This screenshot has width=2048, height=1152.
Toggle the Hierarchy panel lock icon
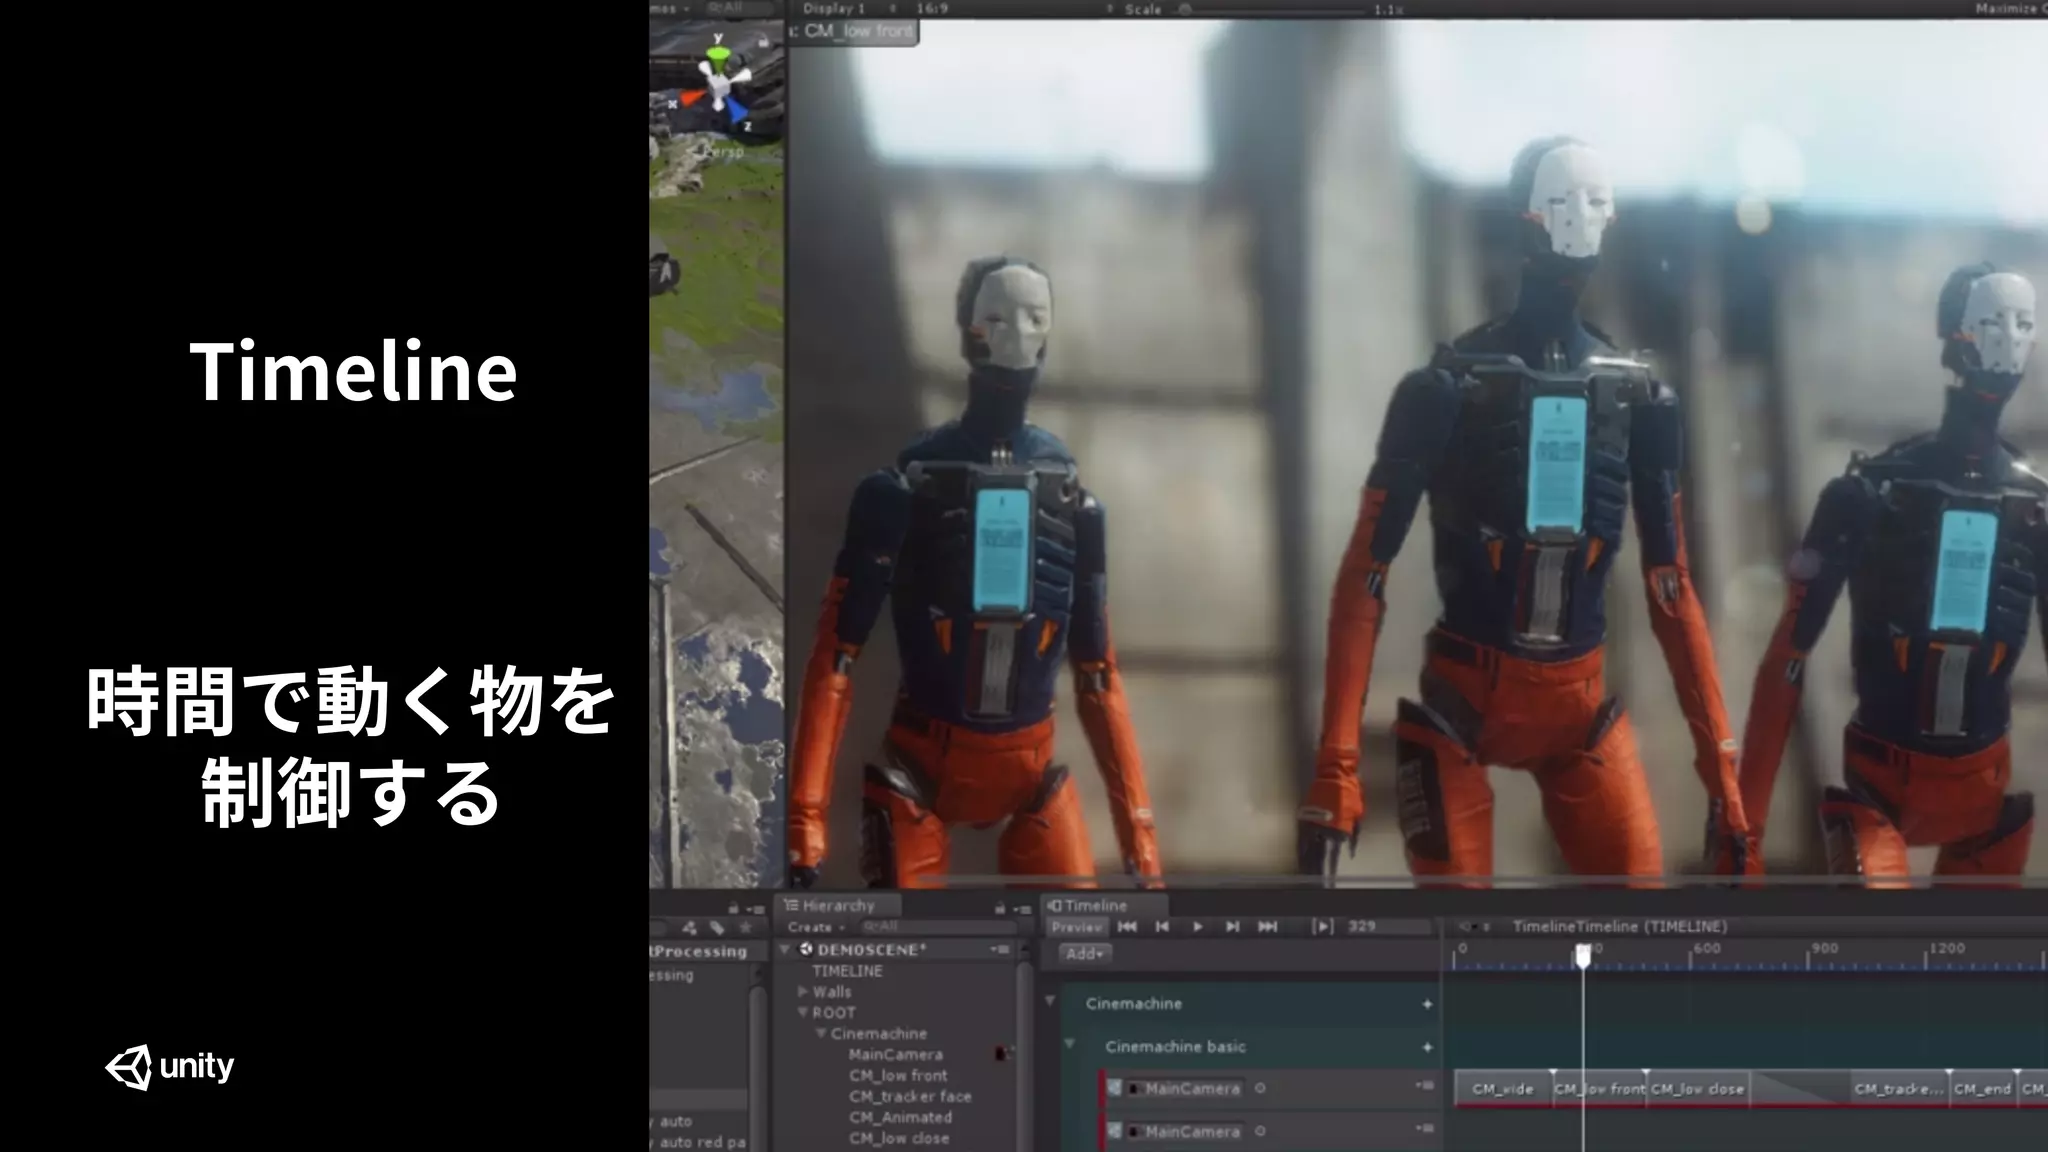1000,908
